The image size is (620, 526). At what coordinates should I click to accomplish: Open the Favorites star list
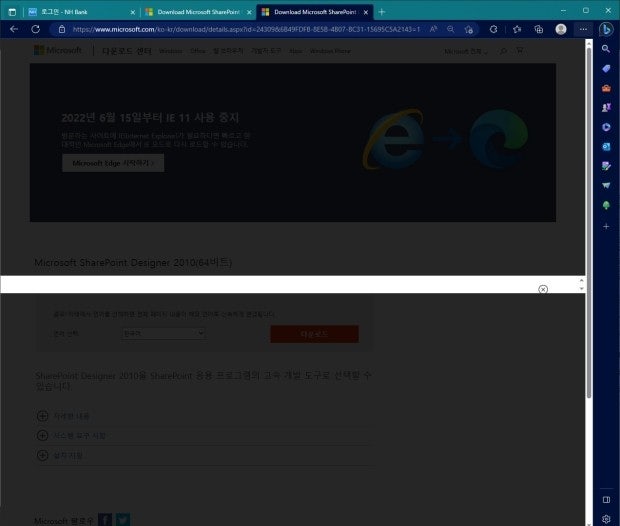517,29
